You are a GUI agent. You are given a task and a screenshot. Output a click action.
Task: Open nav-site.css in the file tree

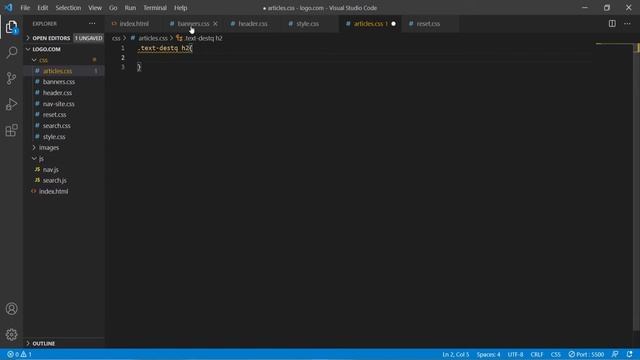(59, 104)
